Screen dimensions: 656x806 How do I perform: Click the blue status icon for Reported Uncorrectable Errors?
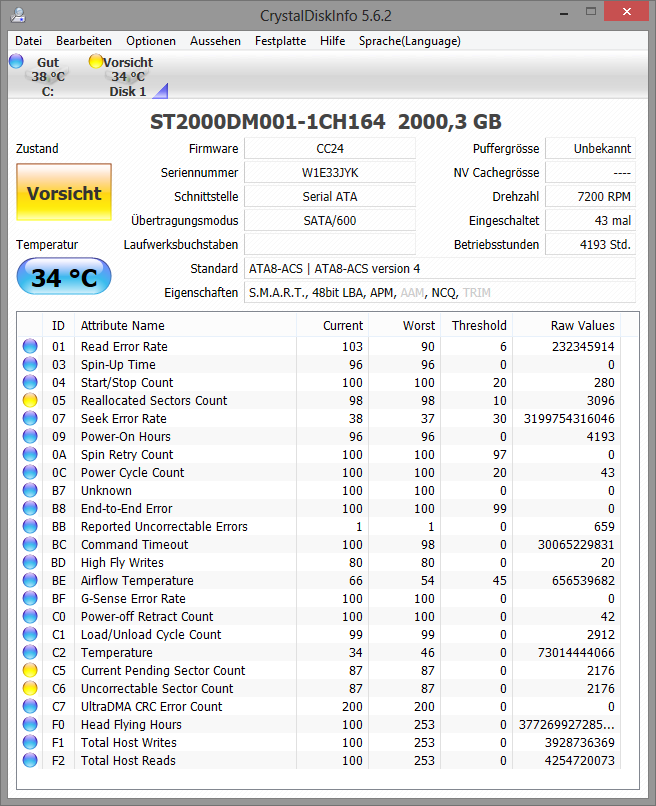(30, 526)
